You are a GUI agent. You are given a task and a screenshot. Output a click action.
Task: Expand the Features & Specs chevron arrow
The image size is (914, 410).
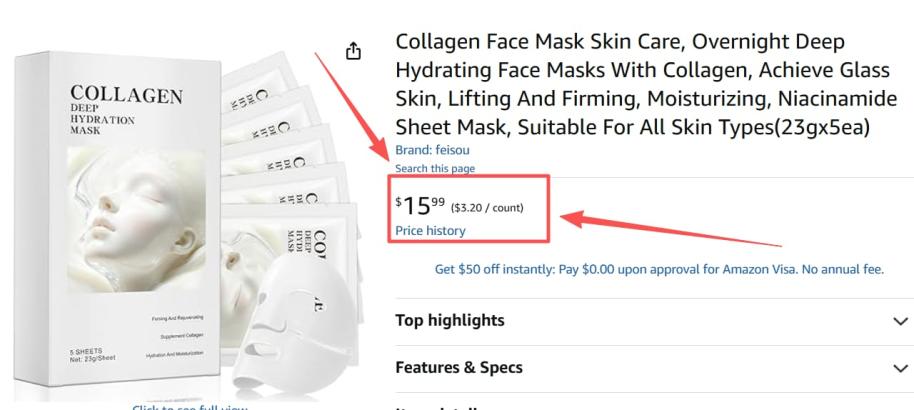point(901,368)
